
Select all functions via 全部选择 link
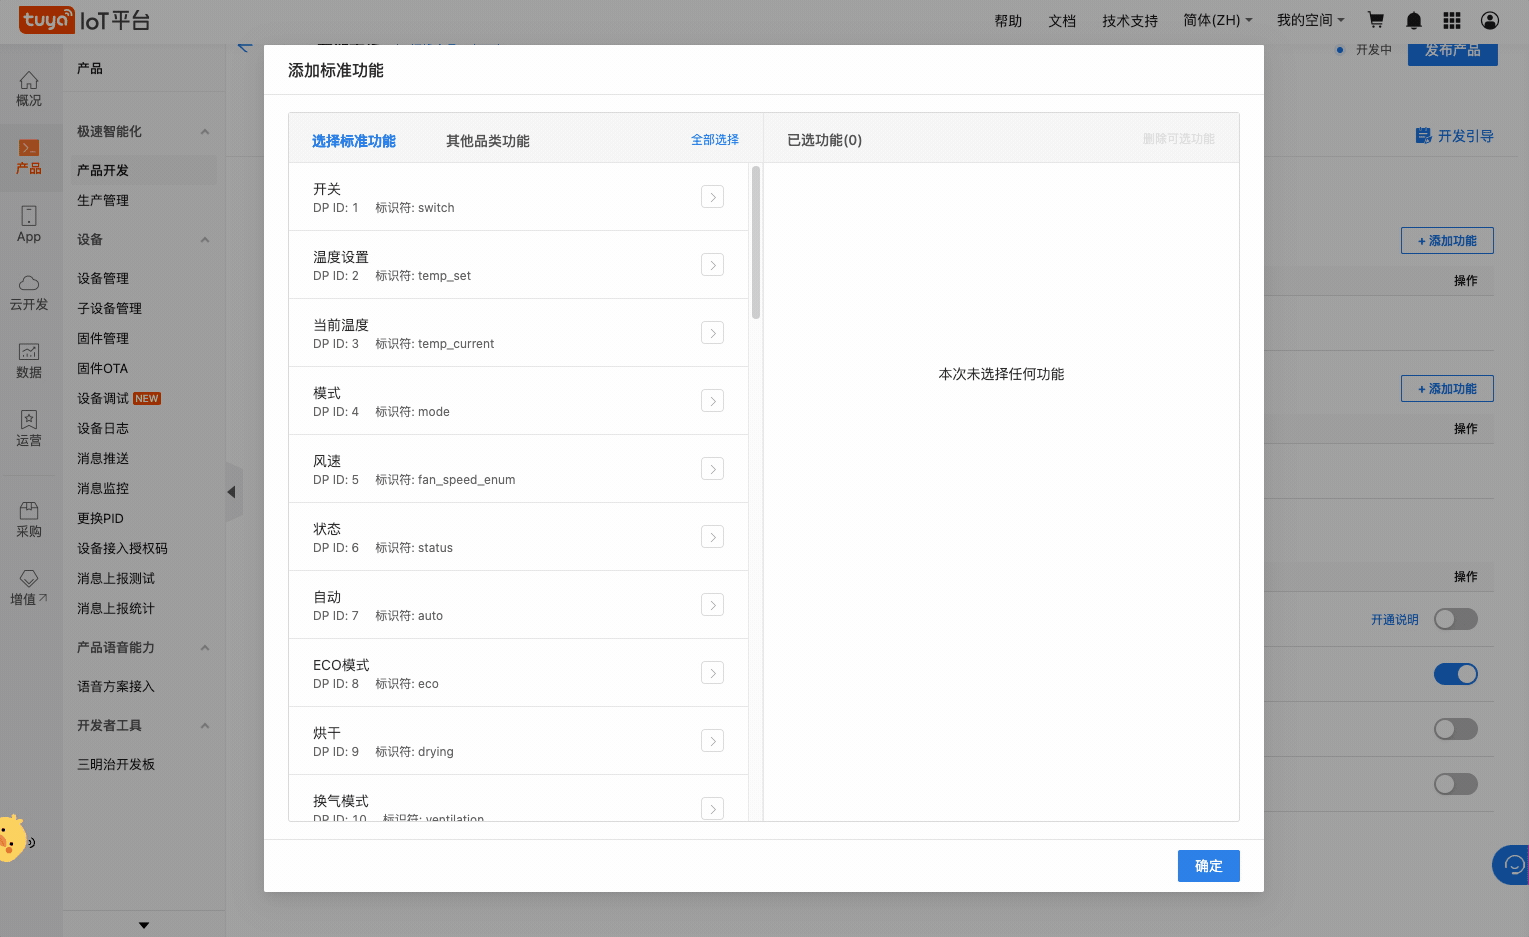point(714,141)
